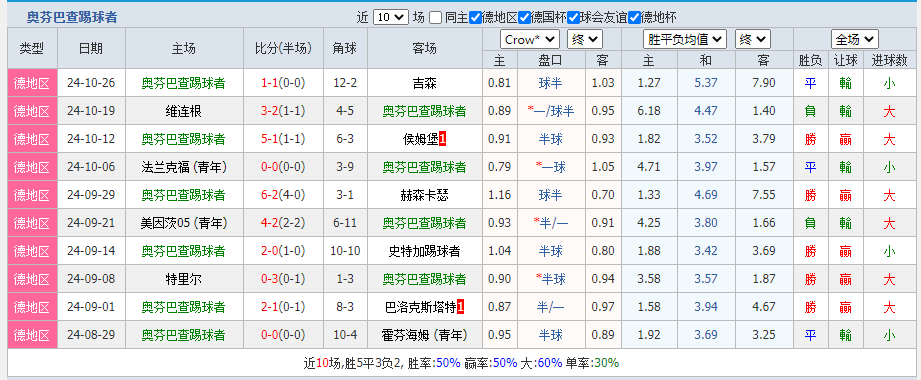Image resolution: width=921 pixels, height=380 pixels.
Task: Open the 3-2(1-1) score link
Action: tap(283, 111)
